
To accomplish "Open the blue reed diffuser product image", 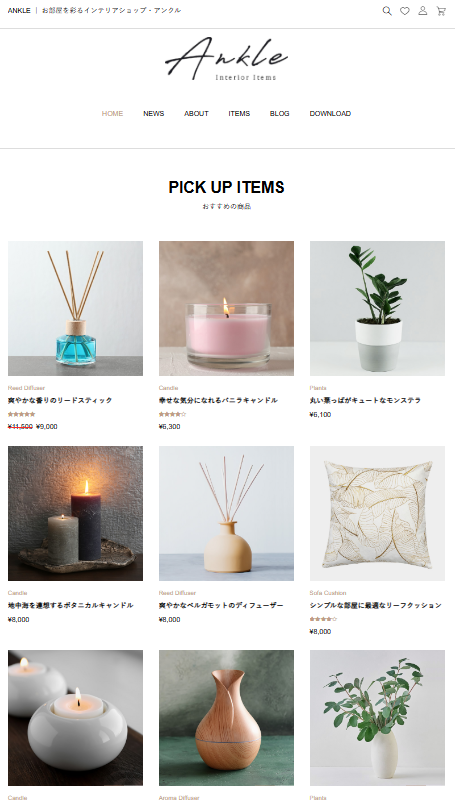I will pyautogui.click(x=75, y=308).
